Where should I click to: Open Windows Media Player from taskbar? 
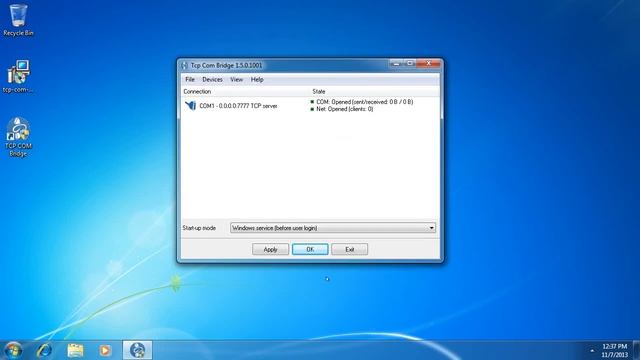(105, 350)
